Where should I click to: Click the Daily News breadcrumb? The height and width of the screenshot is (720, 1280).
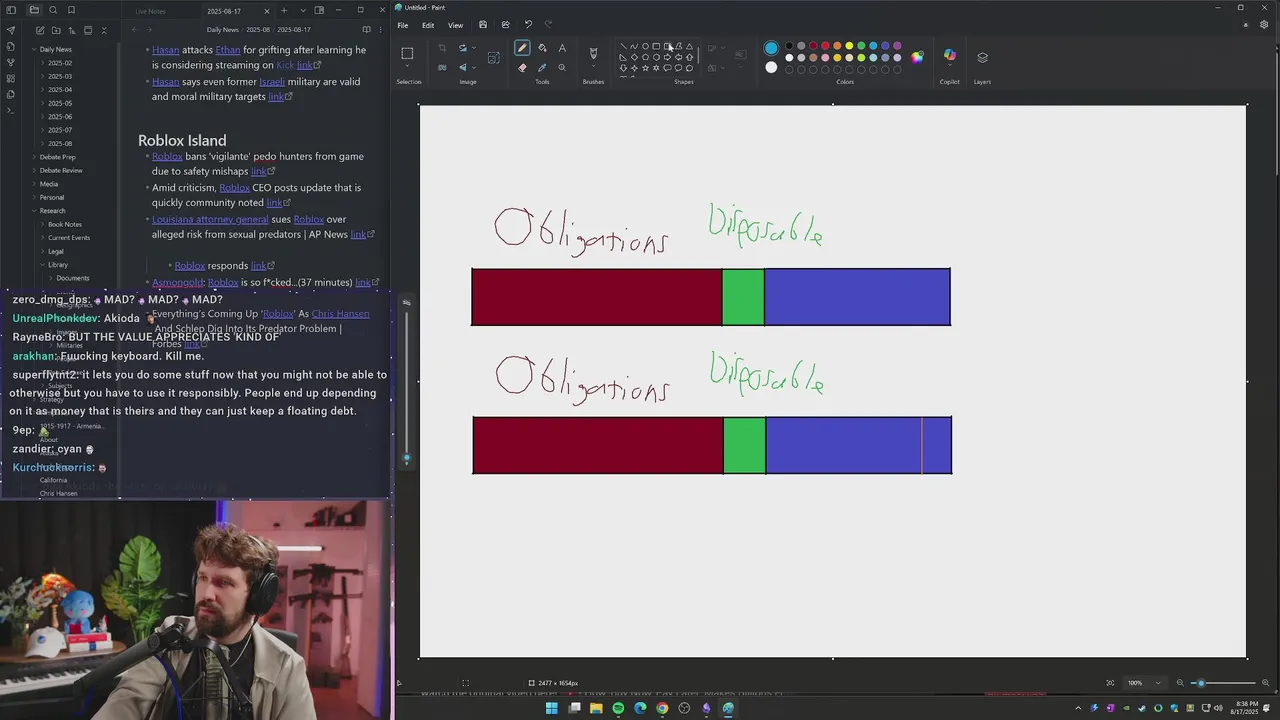point(223,30)
